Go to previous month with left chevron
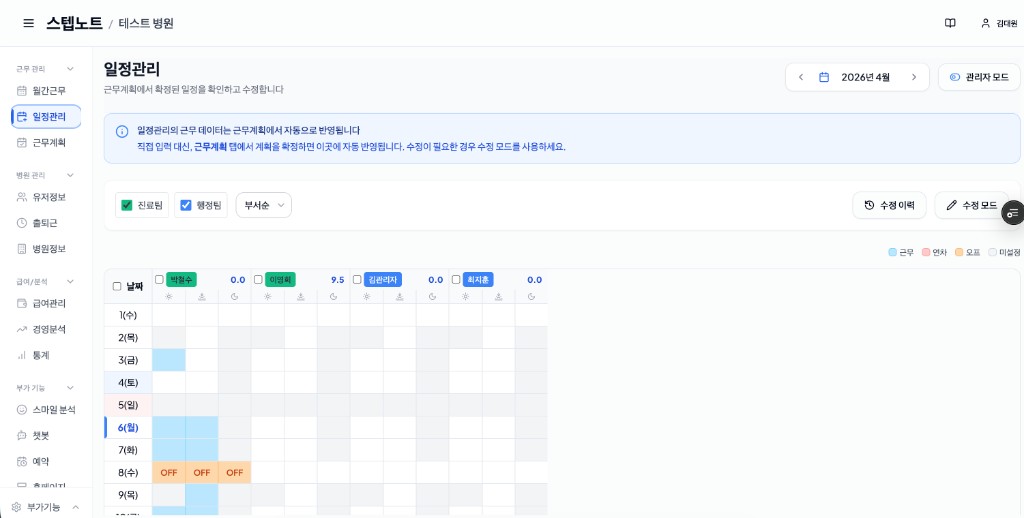 [x=801, y=77]
